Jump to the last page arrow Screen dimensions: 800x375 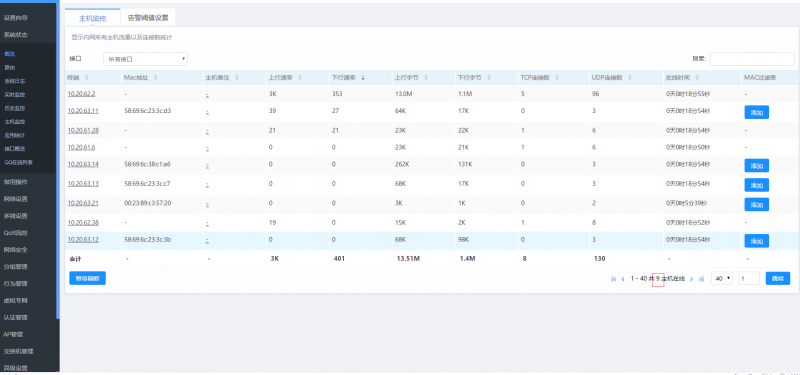click(x=701, y=279)
